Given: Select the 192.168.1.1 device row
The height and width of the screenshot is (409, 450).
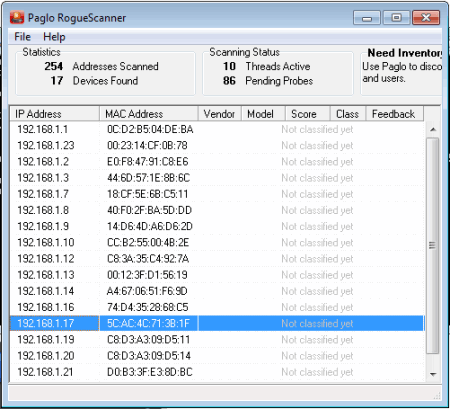Looking at the screenshot, I should pyautogui.click(x=217, y=129).
